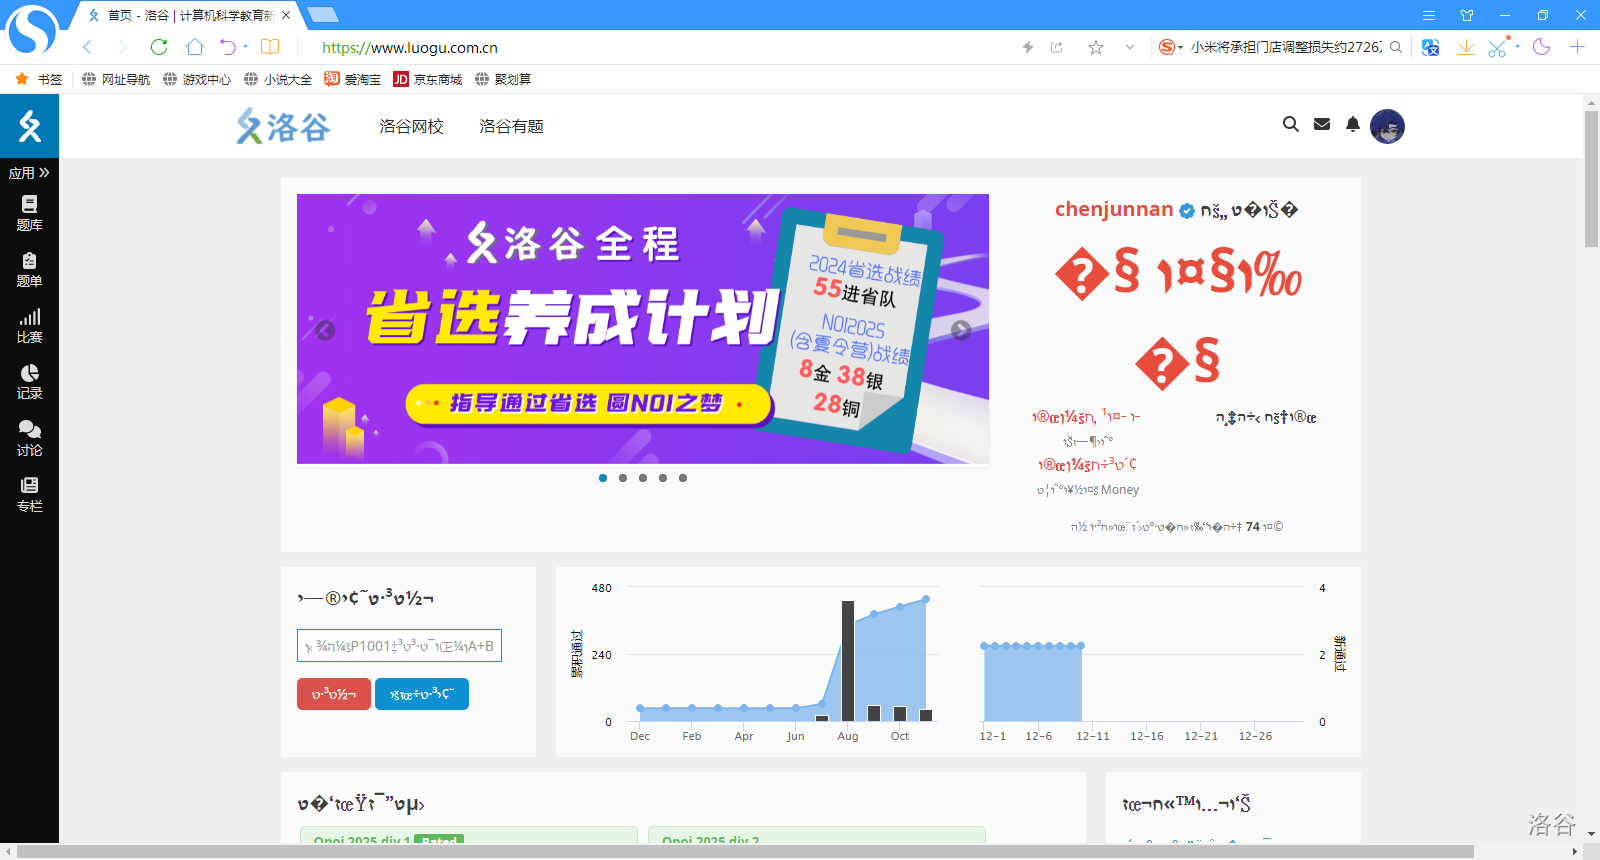
Task: Open the 题单 training list sidebar icon
Action: (29, 269)
